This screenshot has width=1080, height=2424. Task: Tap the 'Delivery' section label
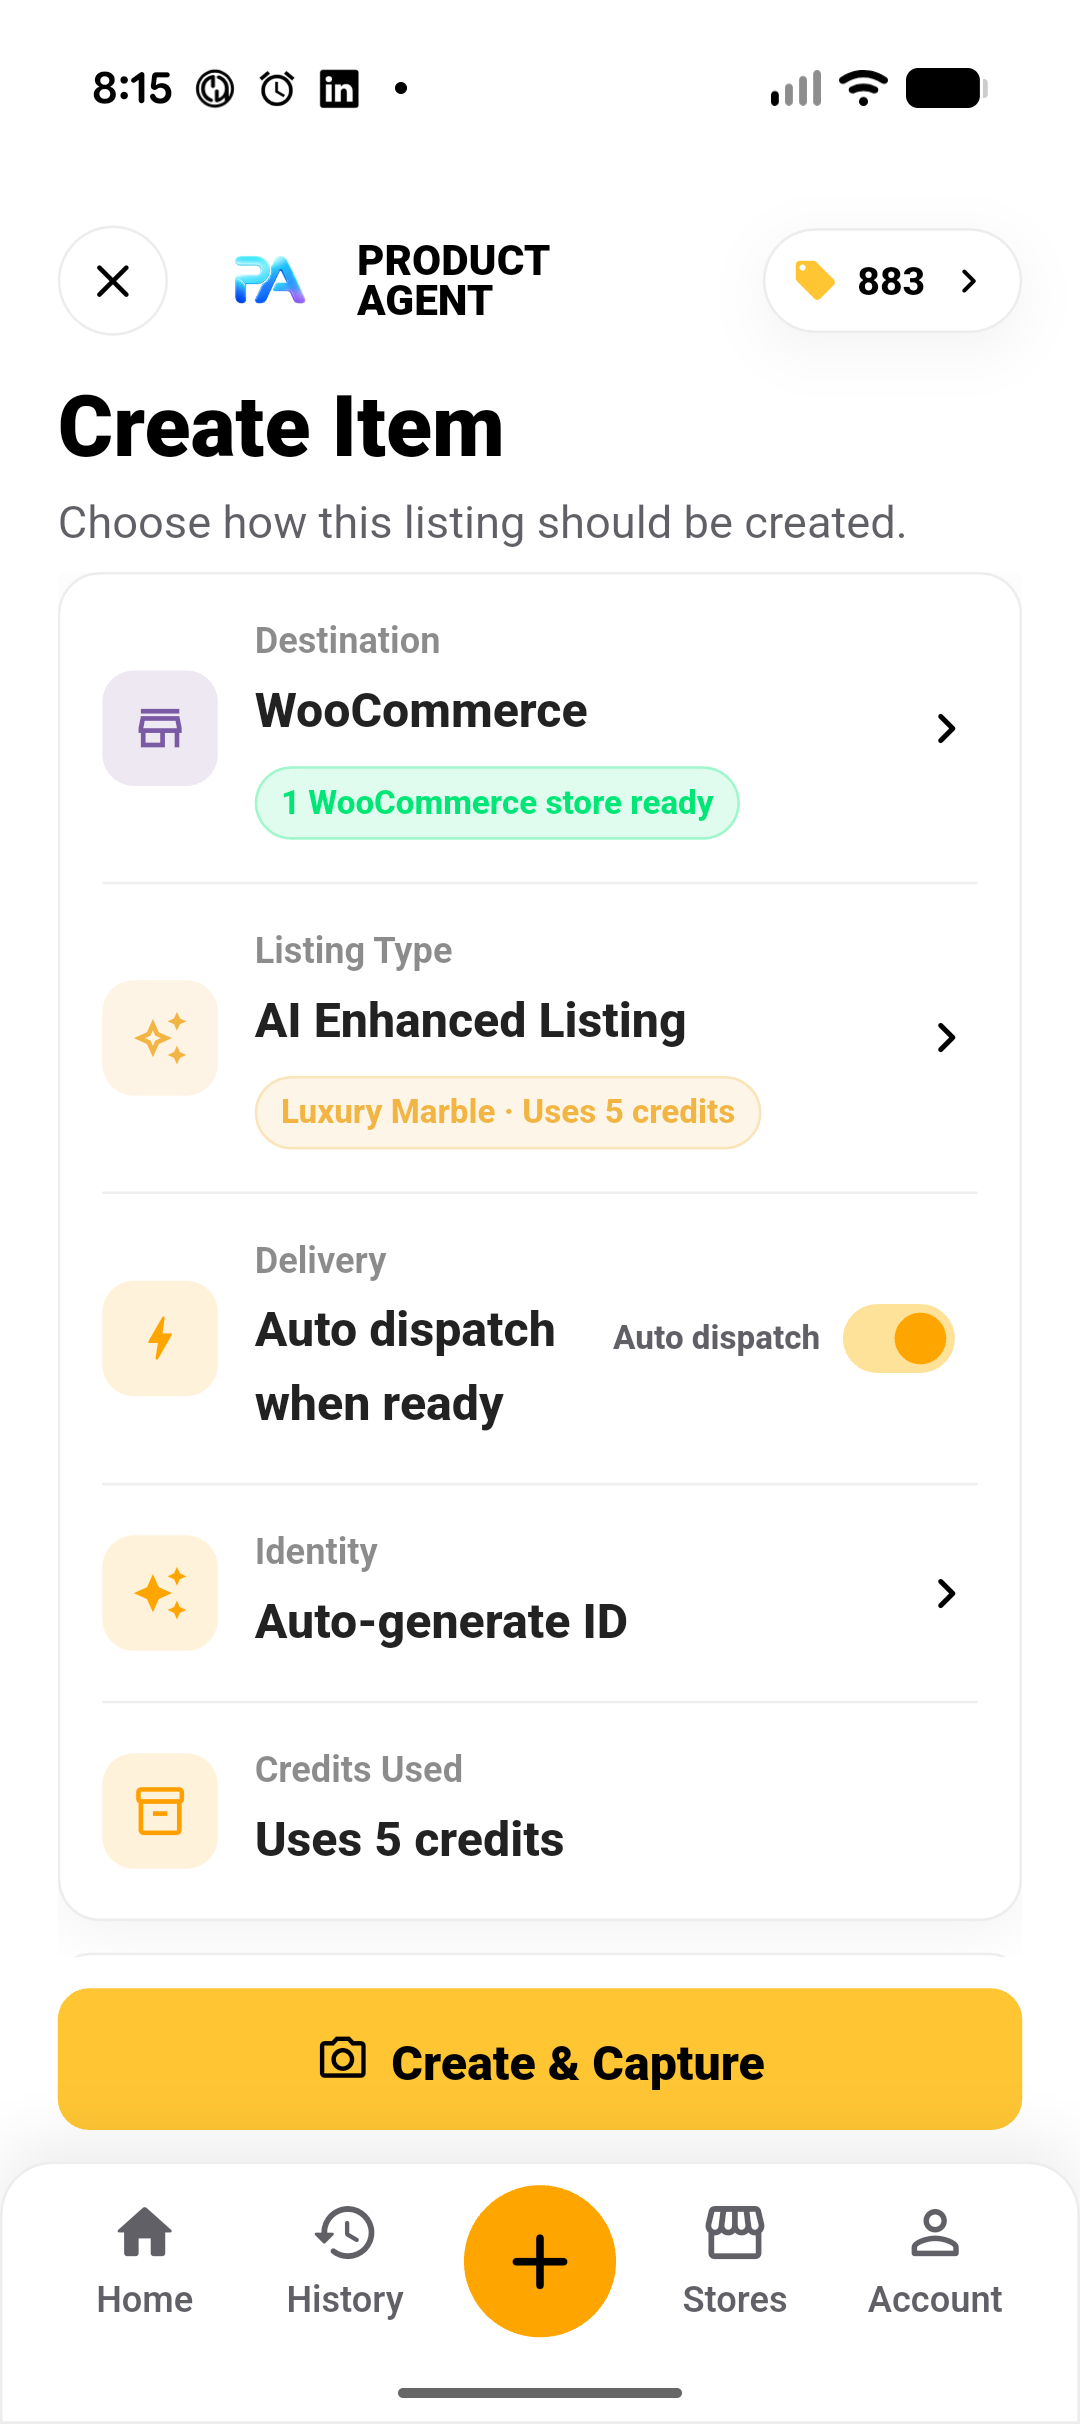(x=321, y=1261)
